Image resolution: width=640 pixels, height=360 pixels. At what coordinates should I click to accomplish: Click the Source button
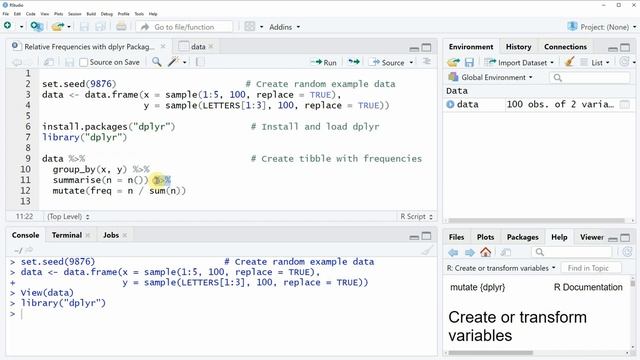[x=387, y=62]
